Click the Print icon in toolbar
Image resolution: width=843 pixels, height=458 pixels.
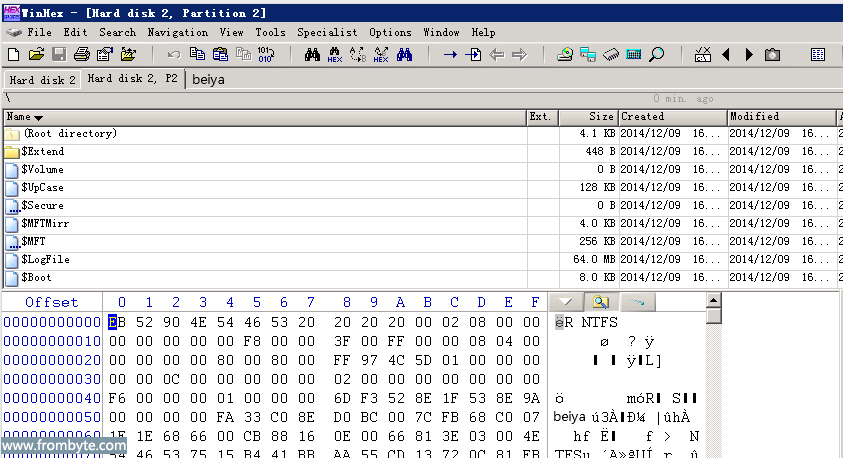81,54
